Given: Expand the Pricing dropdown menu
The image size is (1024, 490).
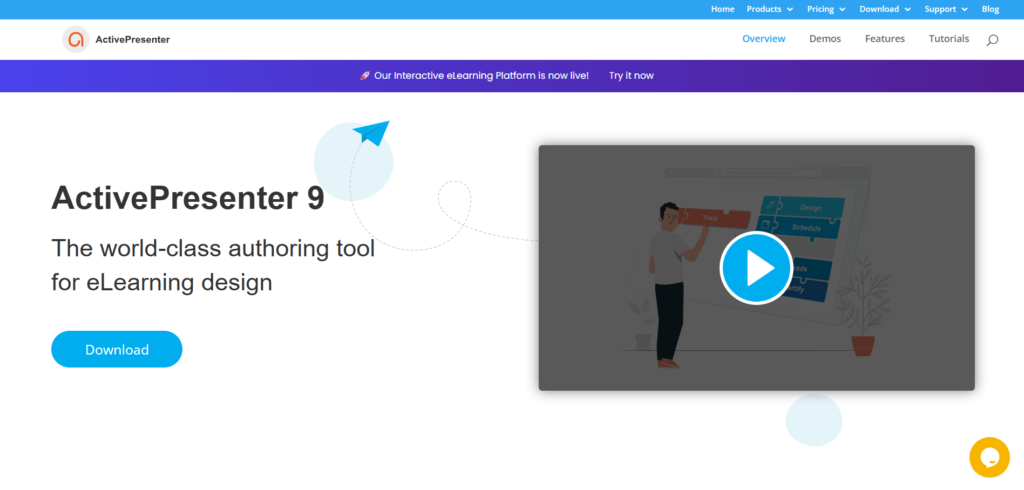Looking at the screenshot, I should (x=826, y=9).
